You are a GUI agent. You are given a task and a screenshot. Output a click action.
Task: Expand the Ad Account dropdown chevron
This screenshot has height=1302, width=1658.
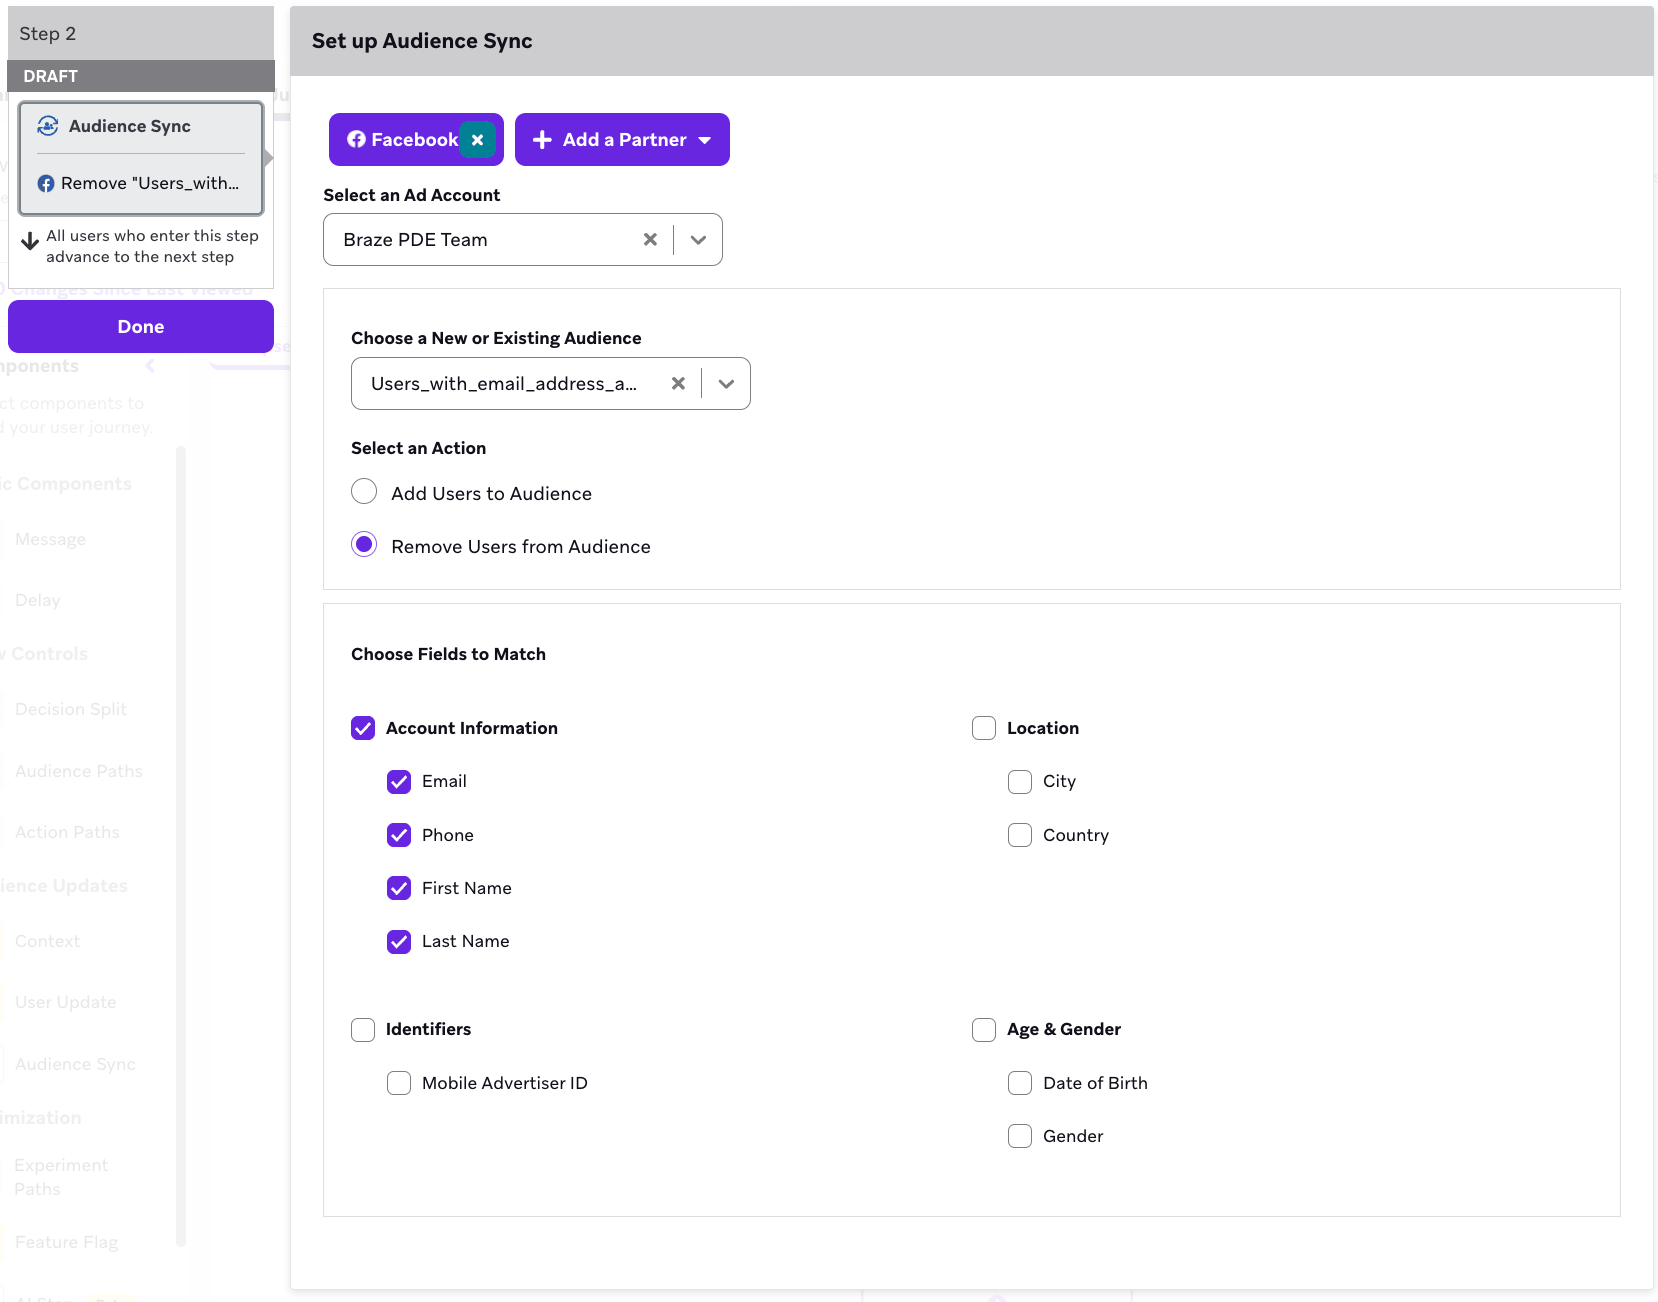(698, 240)
